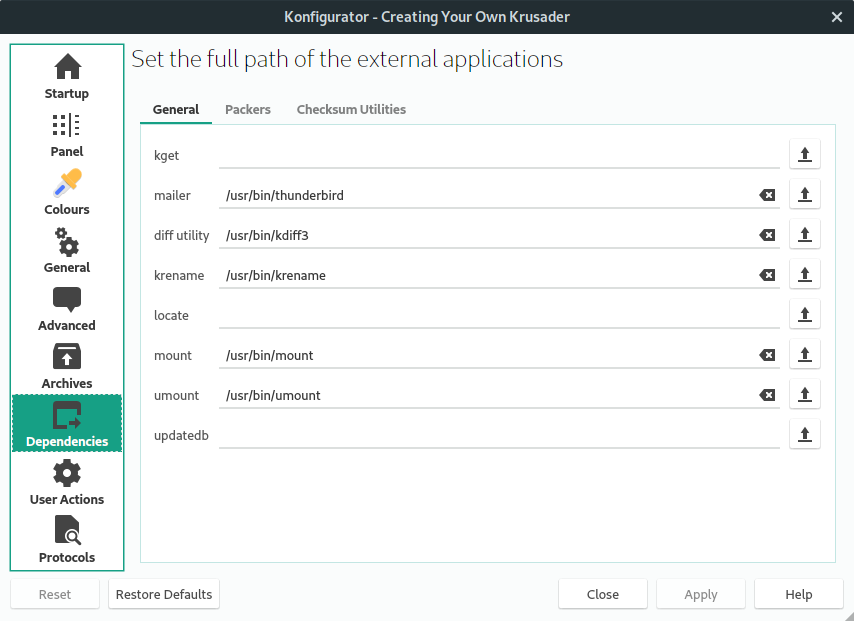
Task: Open the Colours settings section
Action: pos(67,193)
